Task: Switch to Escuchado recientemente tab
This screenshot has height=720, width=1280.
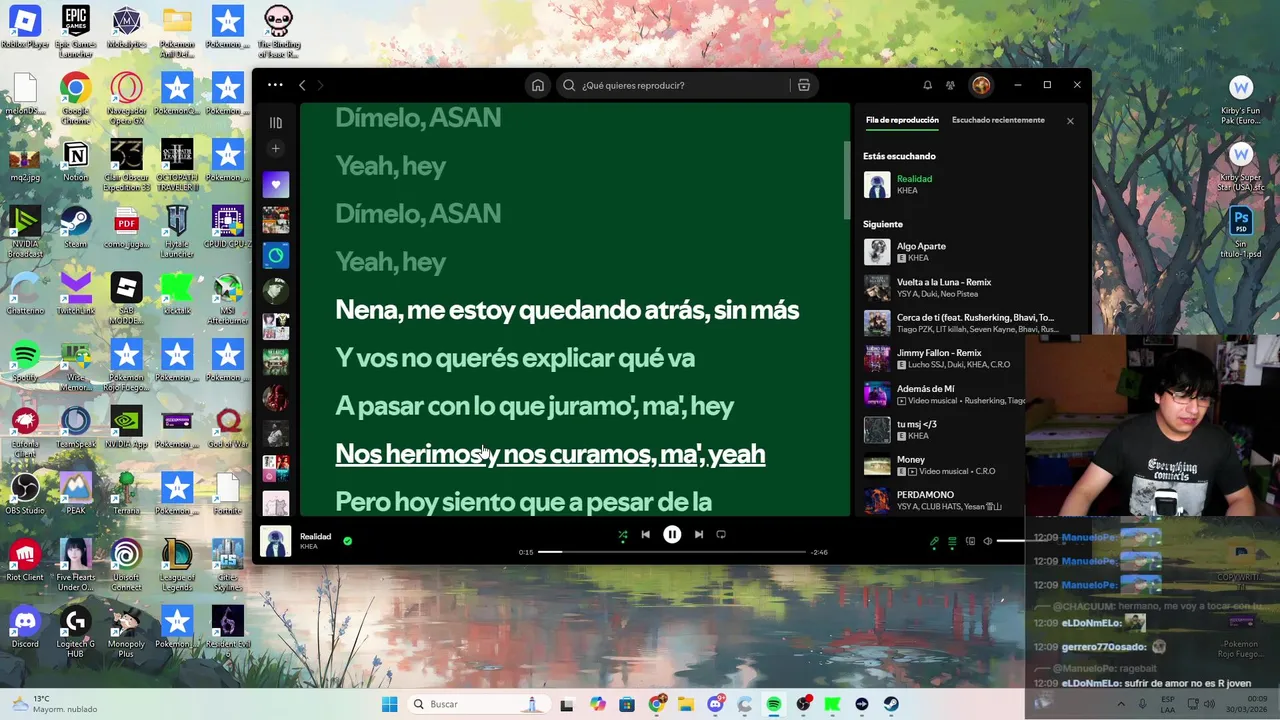Action: pos(998,120)
